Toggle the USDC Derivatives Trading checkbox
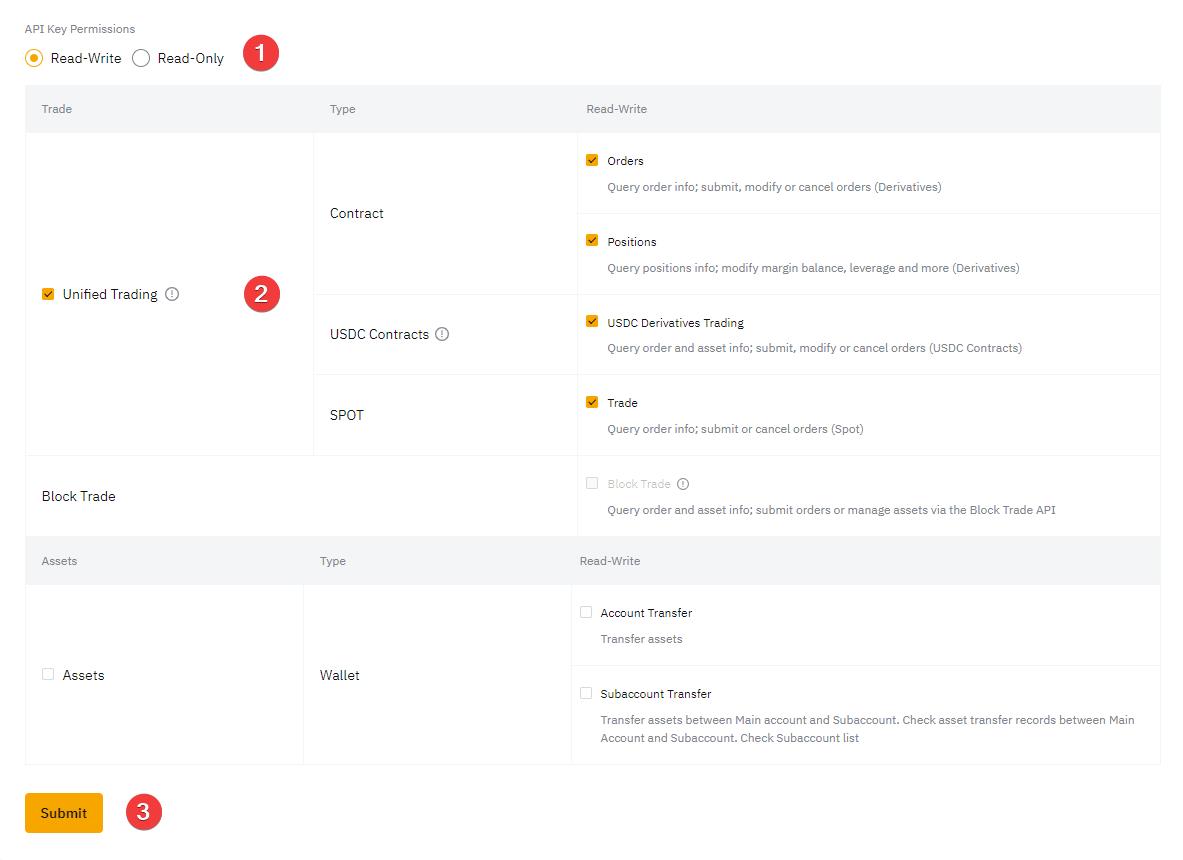 pos(592,322)
